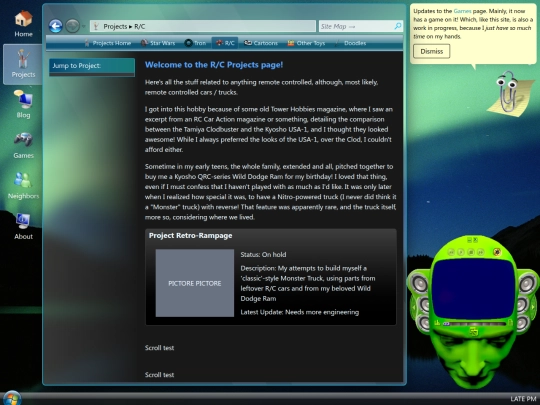The width and height of the screenshot is (540, 405).
Task: Click the icon below the seek bar
Action: [x=474, y=331]
